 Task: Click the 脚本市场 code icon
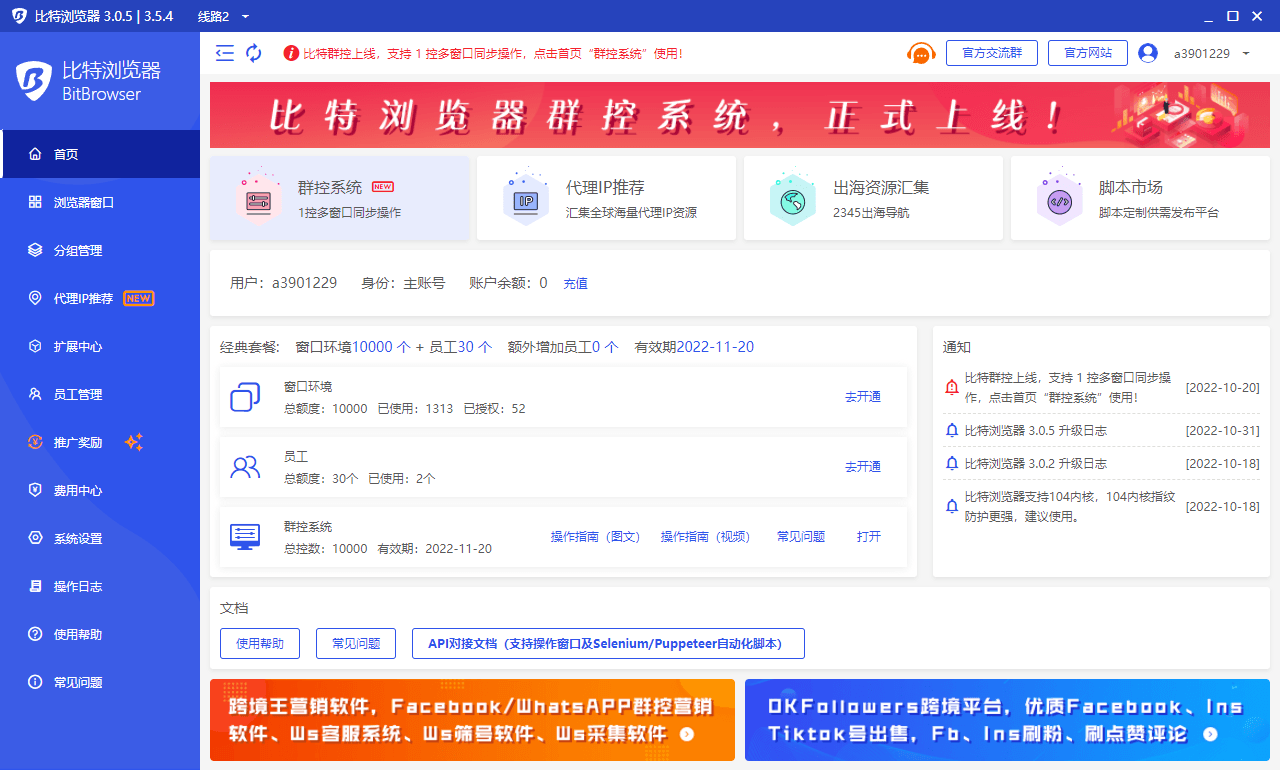(x=1059, y=200)
